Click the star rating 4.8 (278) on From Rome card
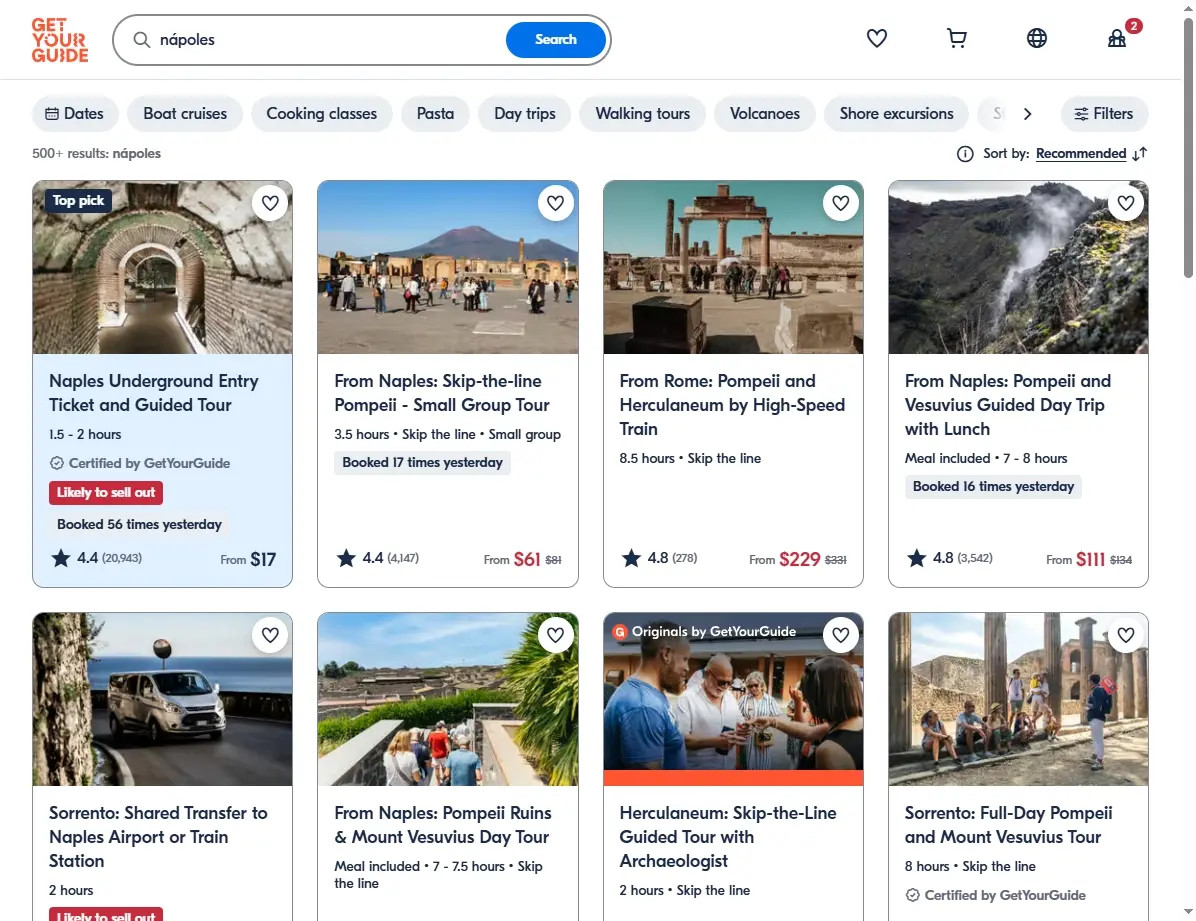Image resolution: width=1196 pixels, height=921 pixels. 659,559
